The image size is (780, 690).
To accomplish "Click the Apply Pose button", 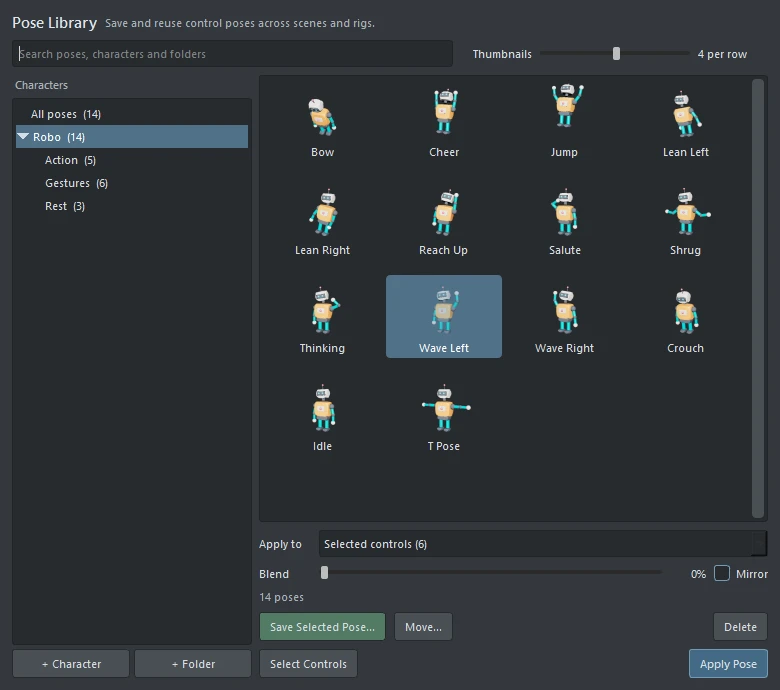I will coord(728,664).
